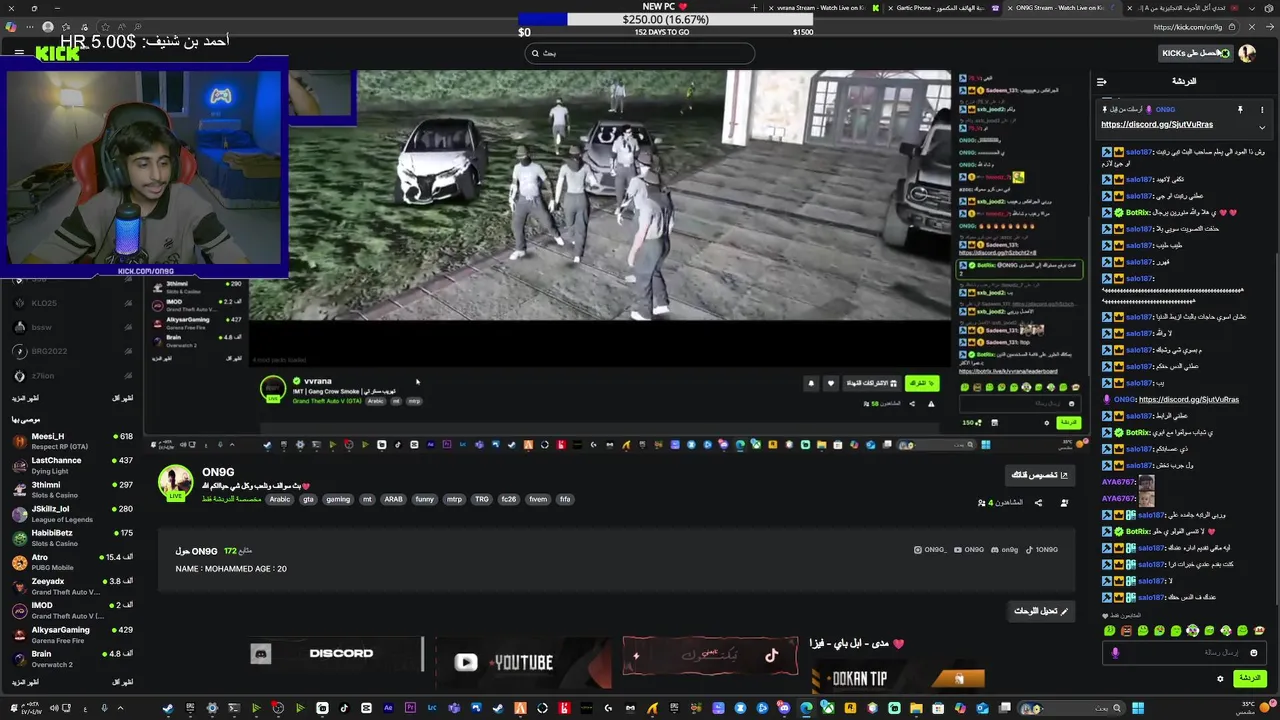Image resolution: width=1280 pixels, height=720 pixels.
Task: Select the gta tag
Action: coord(309,499)
